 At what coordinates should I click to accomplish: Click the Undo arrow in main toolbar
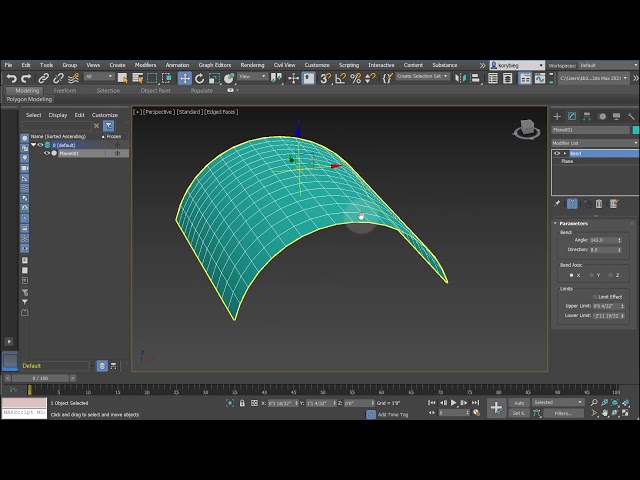[x=11, y=78]
